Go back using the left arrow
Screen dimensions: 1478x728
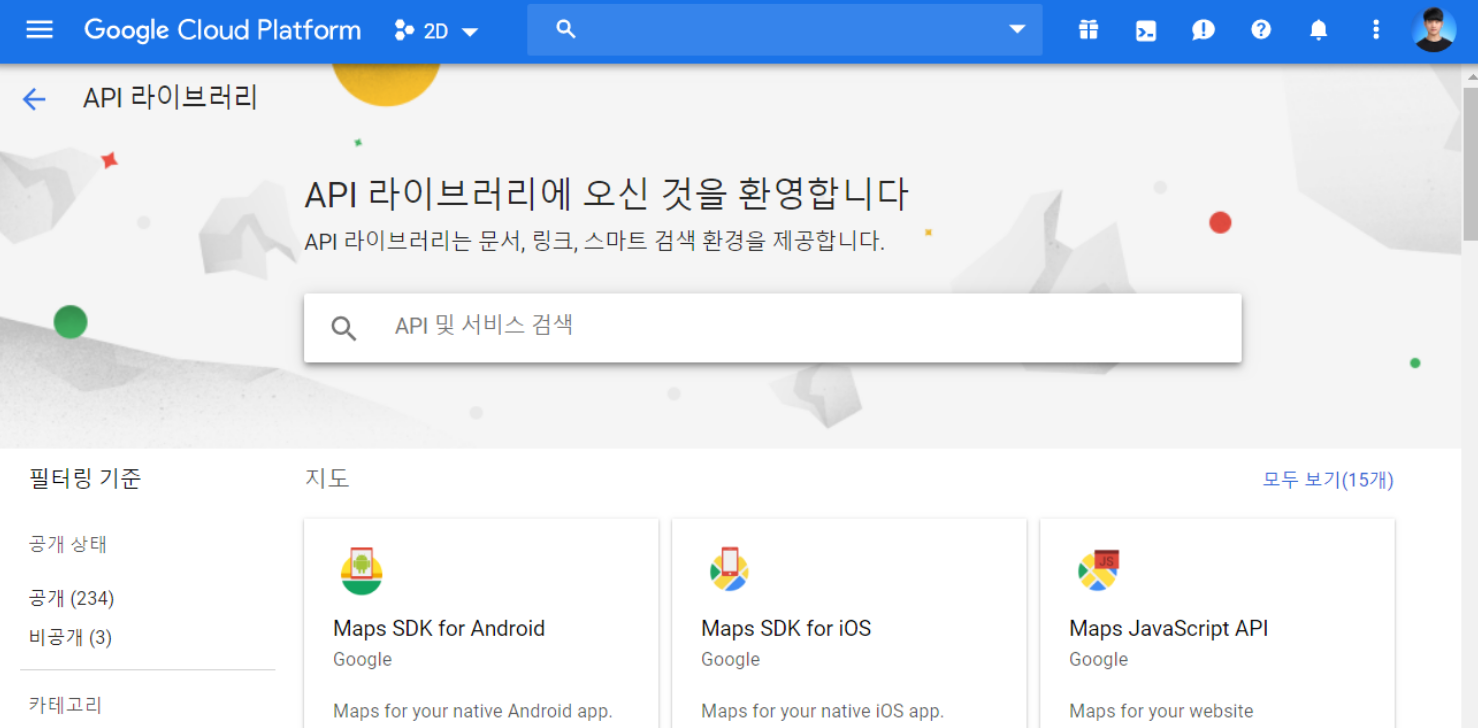(34, 98)
